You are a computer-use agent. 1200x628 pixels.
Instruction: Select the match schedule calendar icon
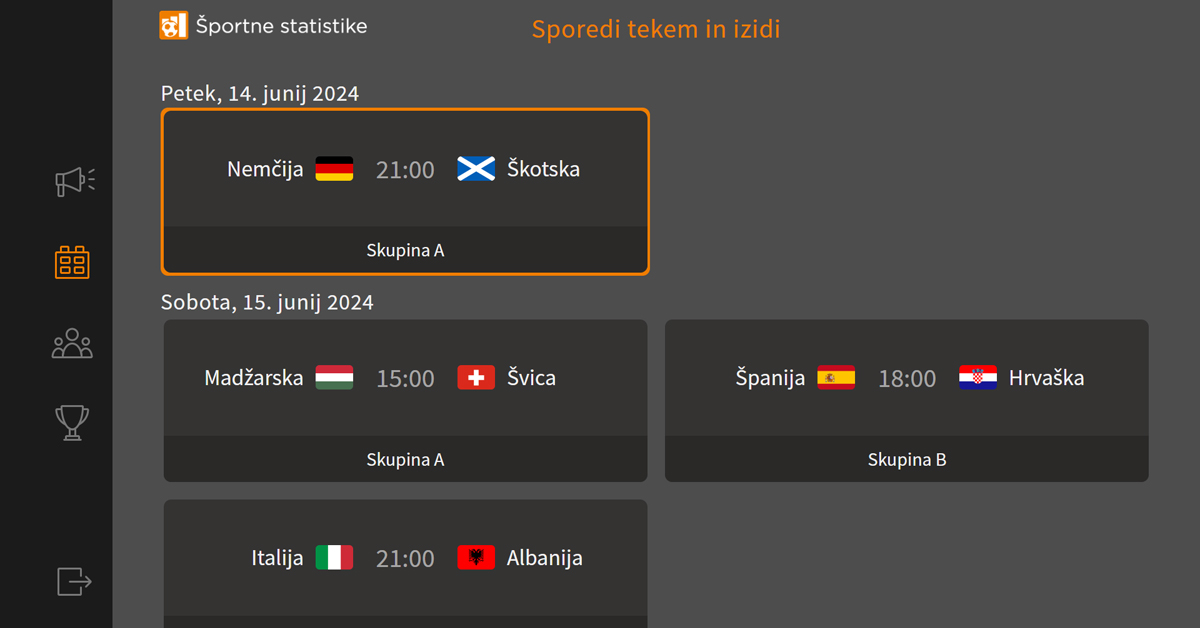[x=72, y=262]
